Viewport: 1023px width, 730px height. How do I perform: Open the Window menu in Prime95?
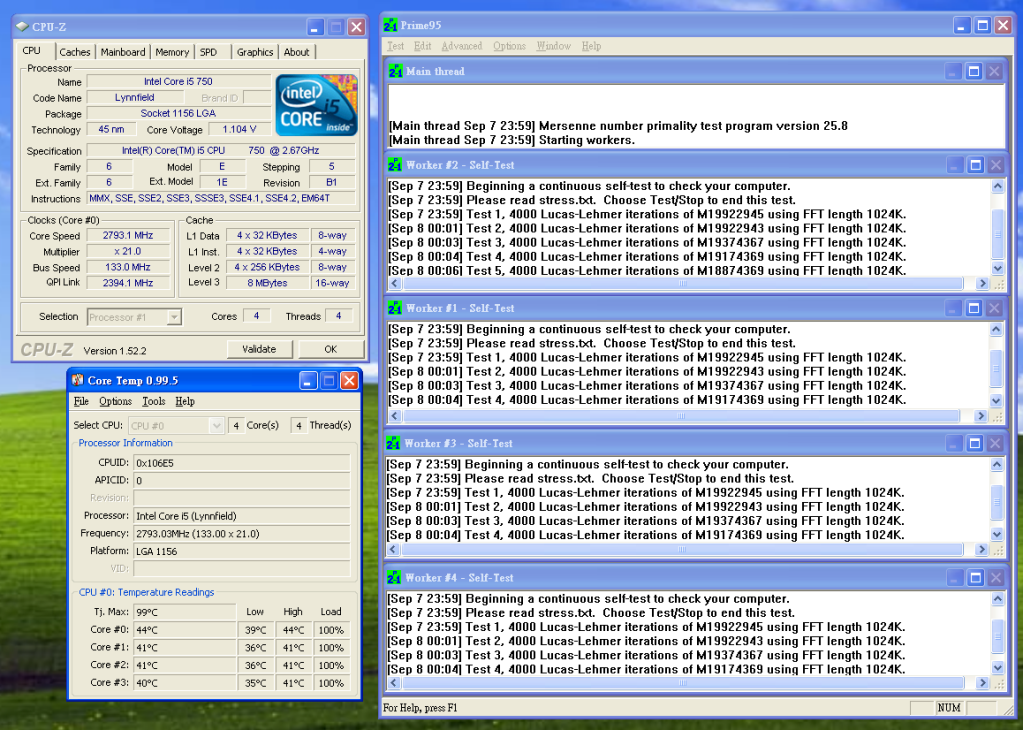pyautogui.click(x=553, y=46)
